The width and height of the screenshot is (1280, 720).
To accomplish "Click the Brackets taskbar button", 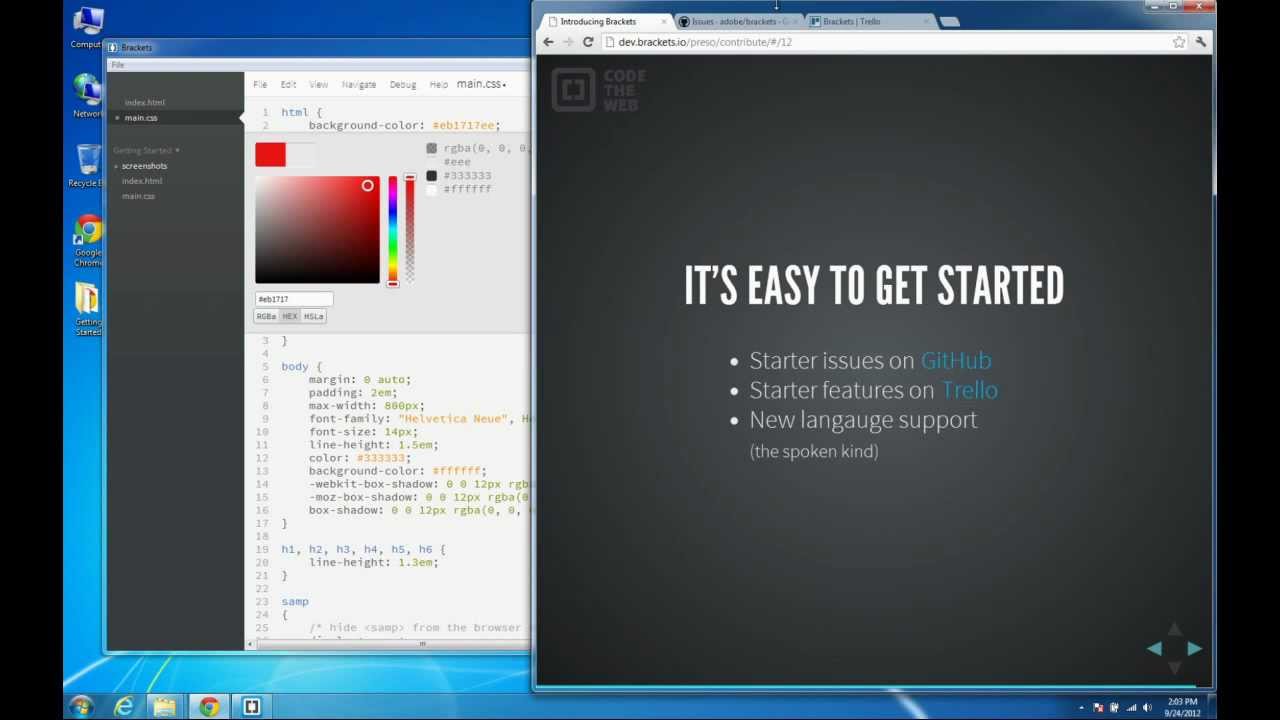I will coord(252,706).
